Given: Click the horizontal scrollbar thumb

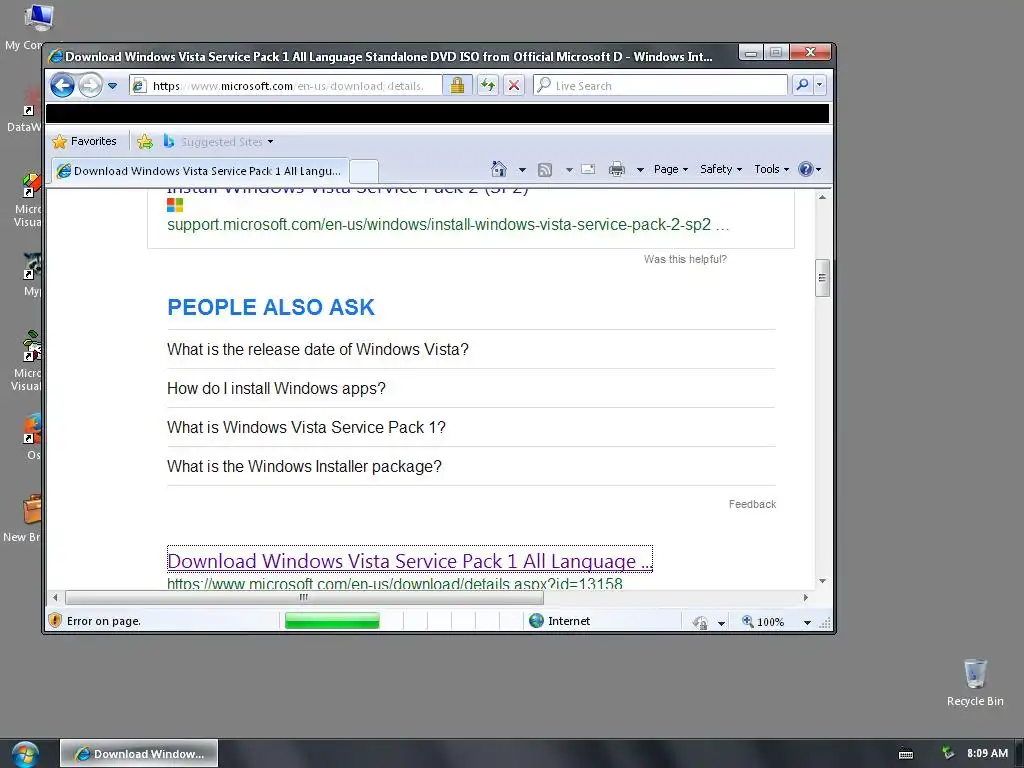Looking at the screenshot, I should 304,597.
